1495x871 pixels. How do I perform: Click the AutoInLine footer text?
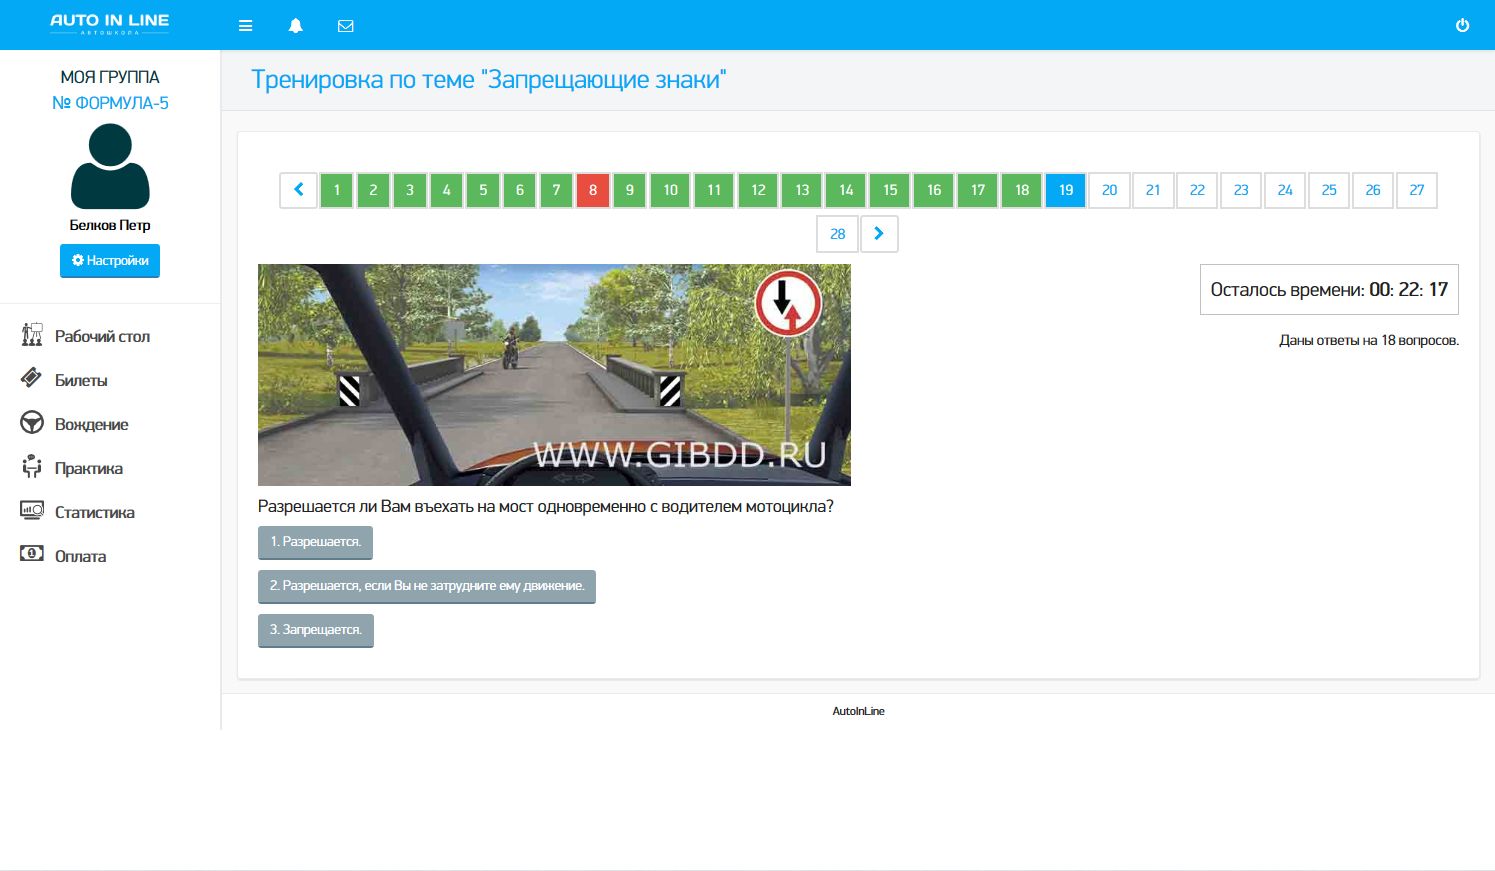[858, 711]
